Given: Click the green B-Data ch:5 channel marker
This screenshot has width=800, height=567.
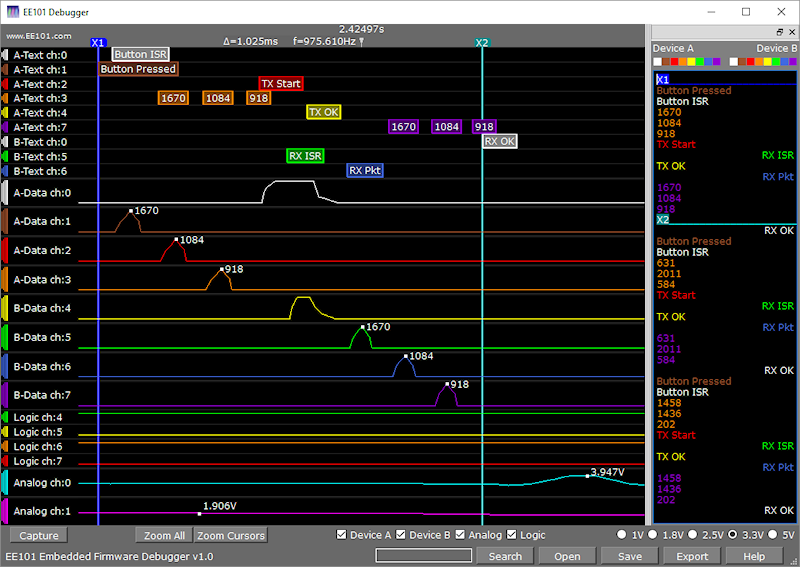Looking at the screenshot, I should [x=6, y=338].
